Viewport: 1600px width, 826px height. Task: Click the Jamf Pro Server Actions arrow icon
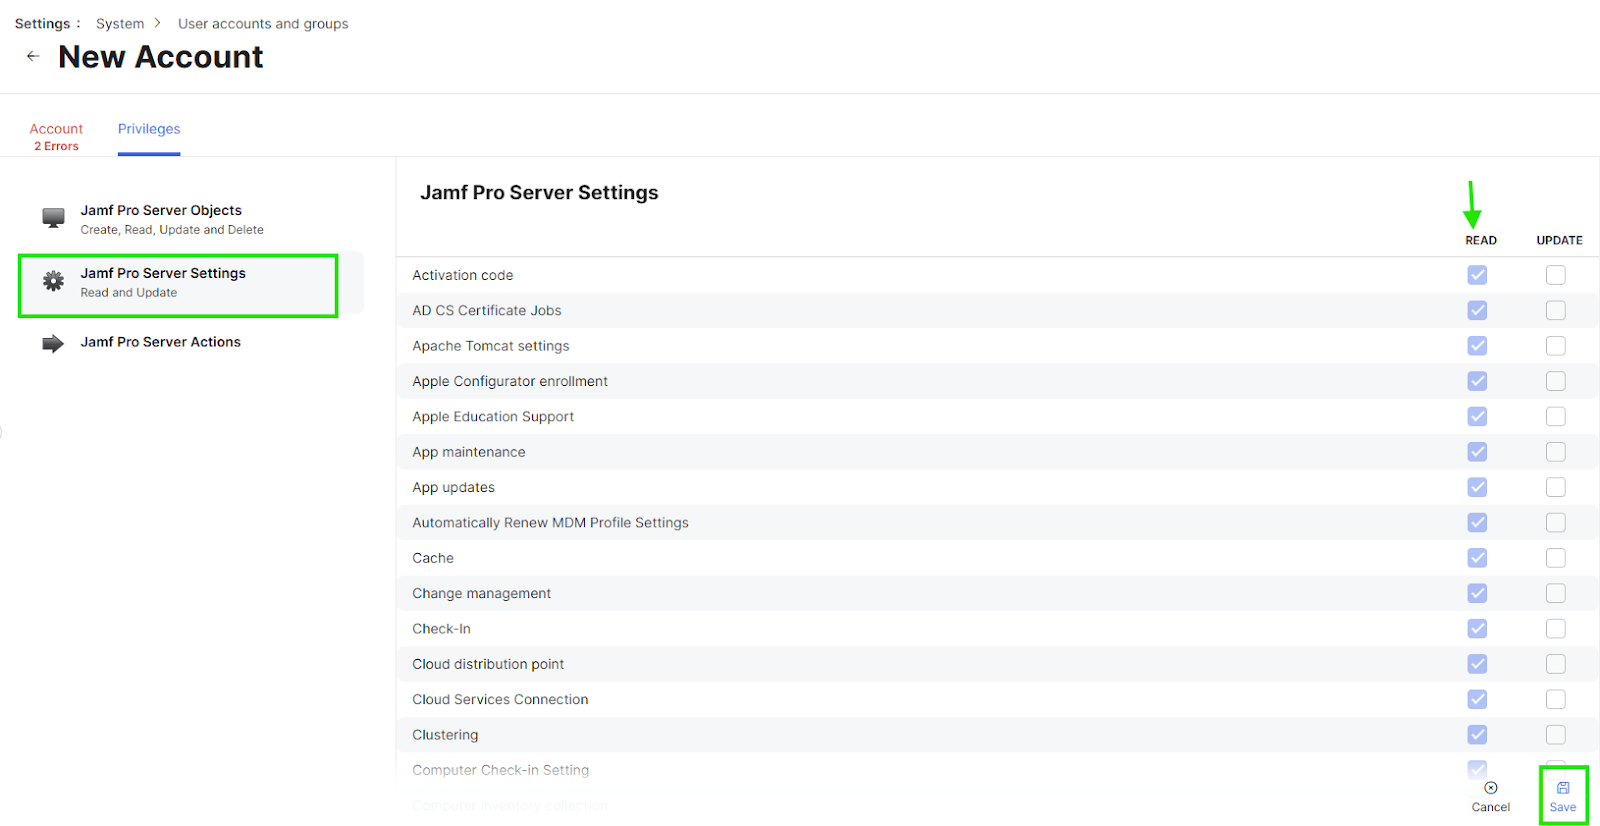(x=53, y=344)
